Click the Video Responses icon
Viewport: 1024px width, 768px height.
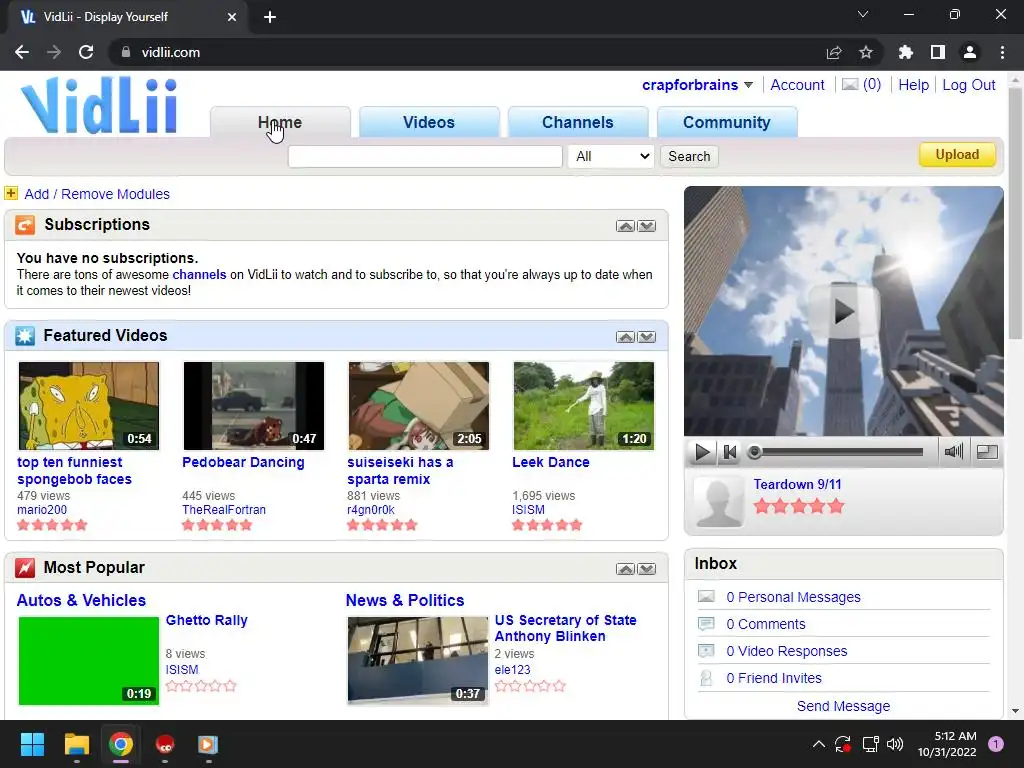coord(706,650)
